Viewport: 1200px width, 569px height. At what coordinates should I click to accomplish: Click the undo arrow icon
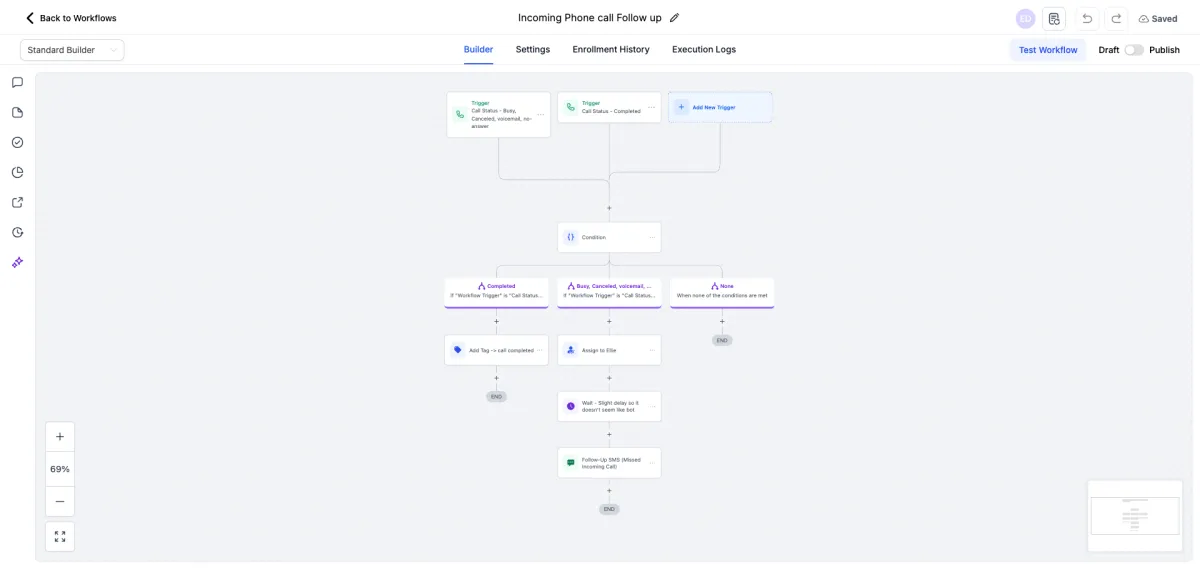(x=1087, y=19)
